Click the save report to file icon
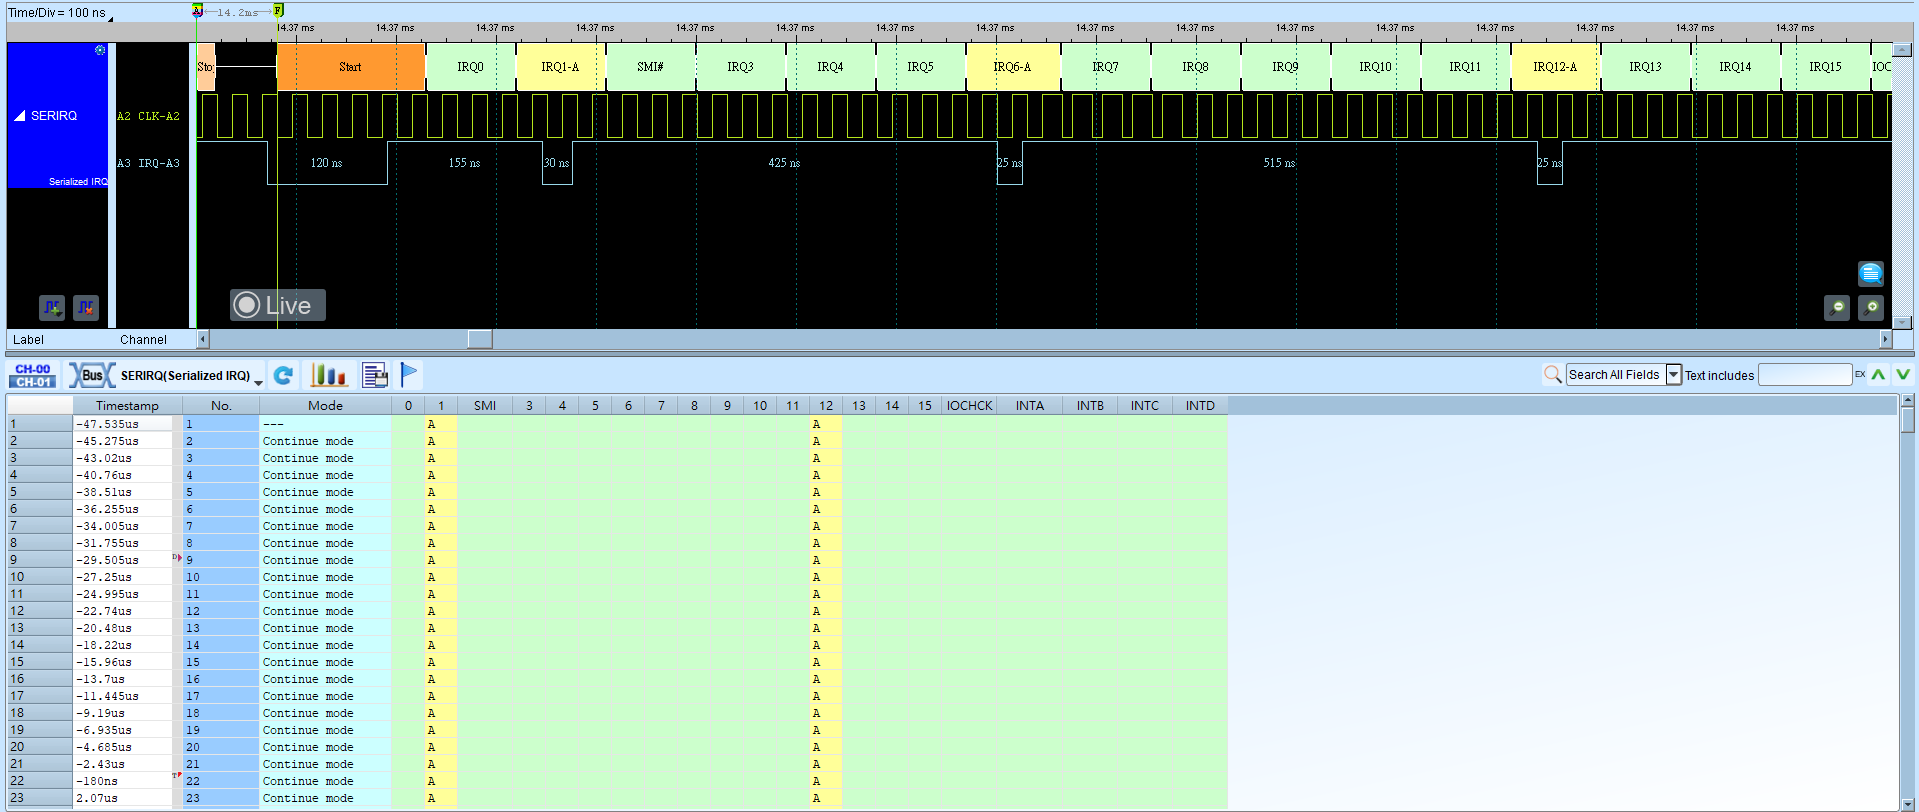The height and width of the screenshot is (812, 1919). pyautogui.click(x=375, y=375)
